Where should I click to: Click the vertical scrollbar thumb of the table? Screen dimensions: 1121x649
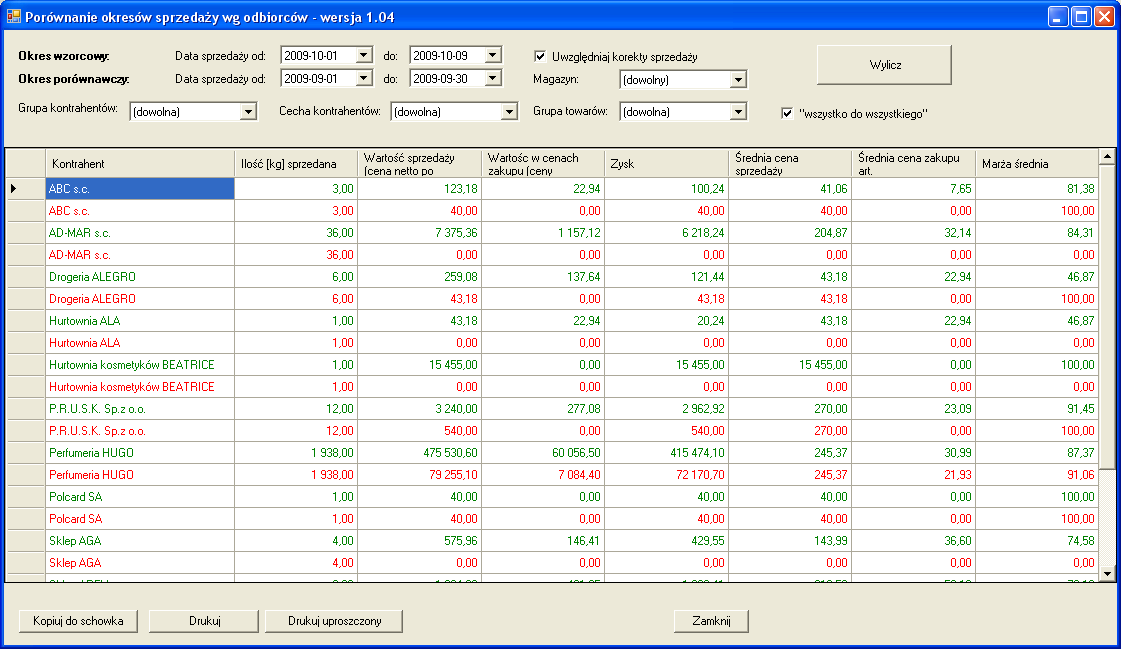pyautogui.click(x=1107, y=317)
